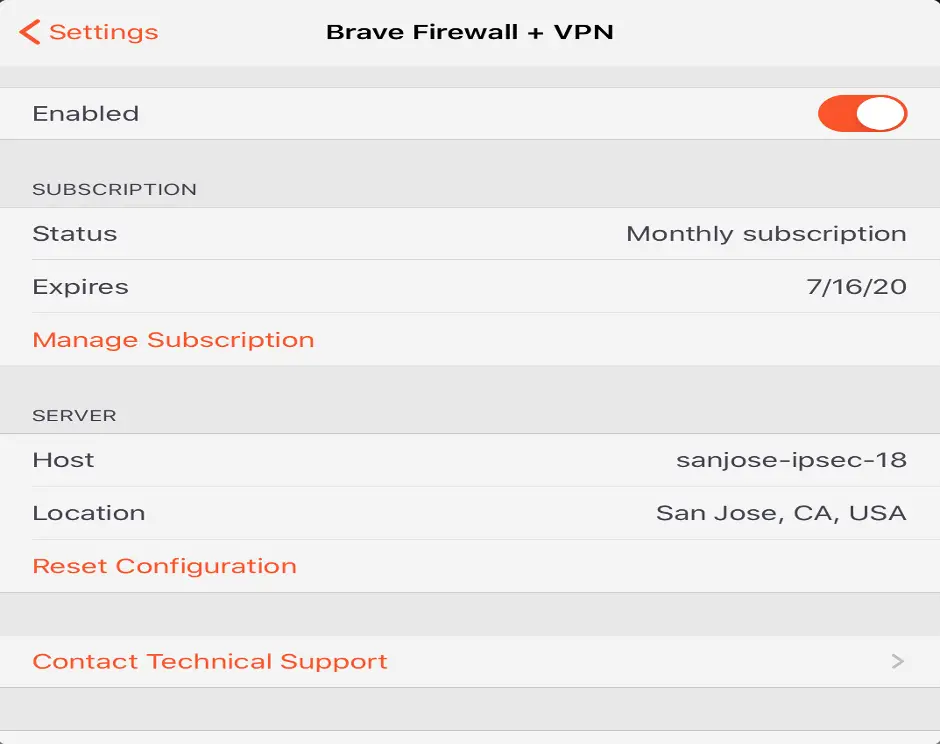Select the Location row
941x745 pixels.
click(x=470, y=513)
